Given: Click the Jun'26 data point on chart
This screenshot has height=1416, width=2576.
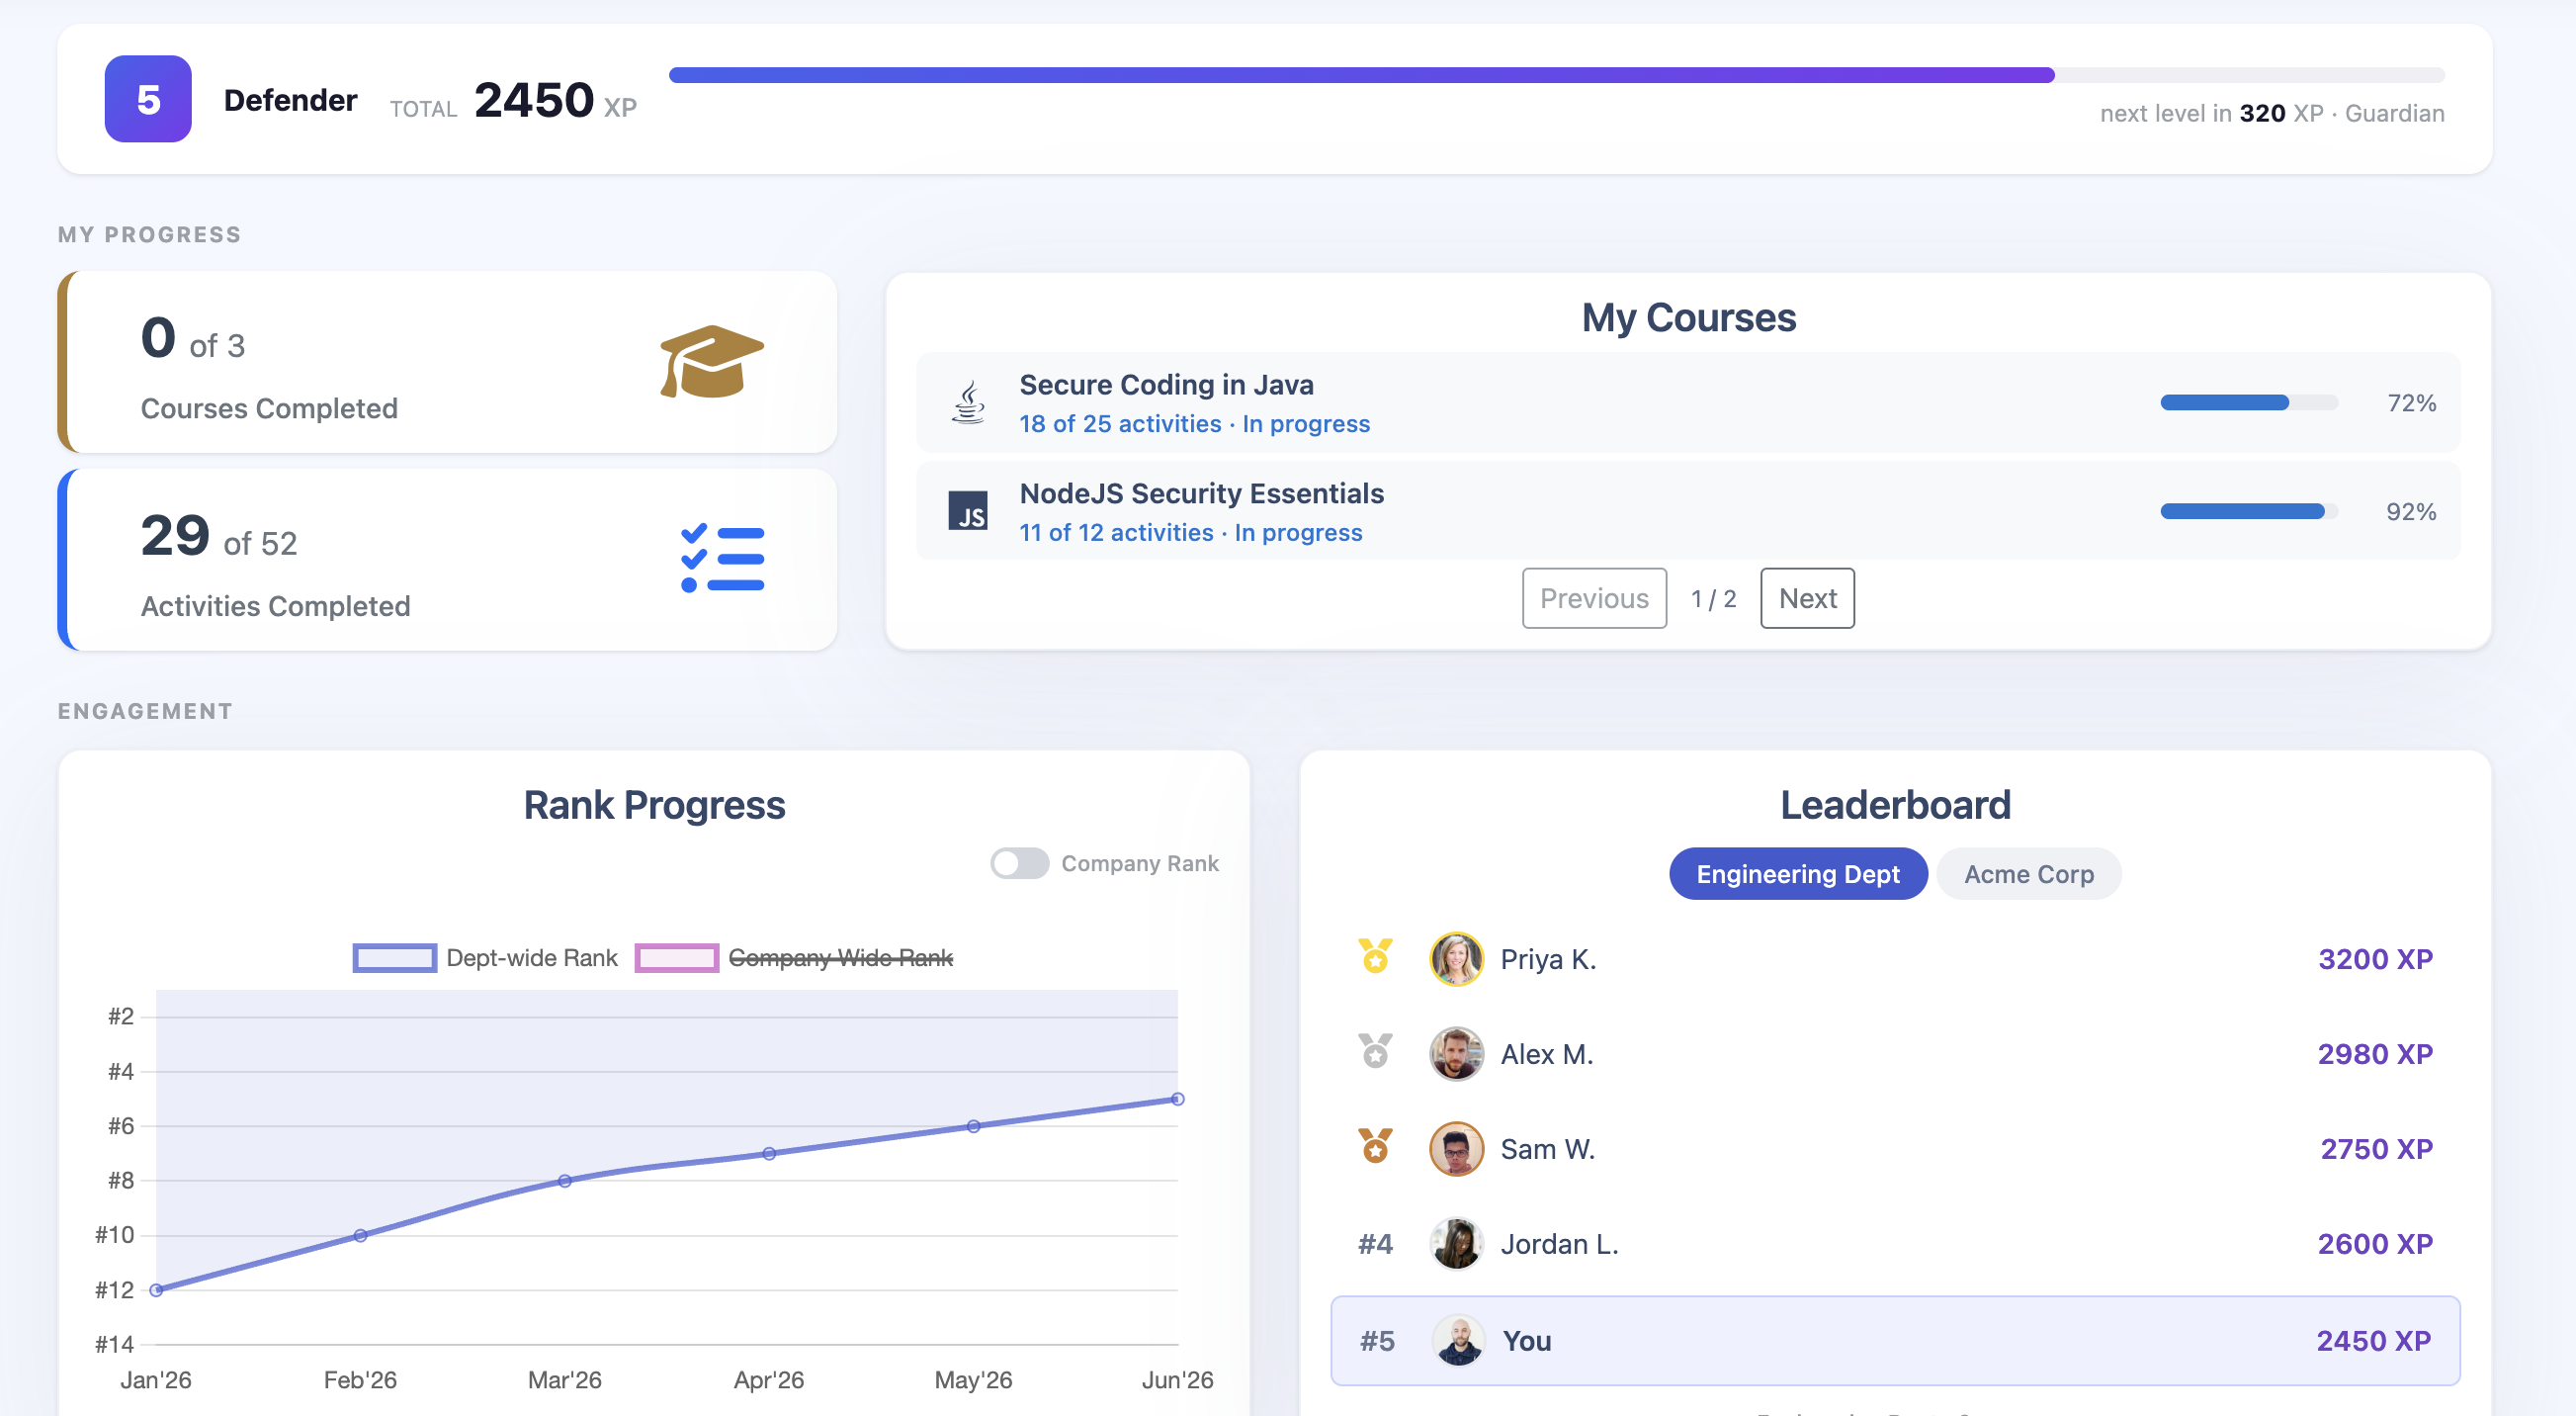Looking at the screenshot, I should tap(1178, 1099).
